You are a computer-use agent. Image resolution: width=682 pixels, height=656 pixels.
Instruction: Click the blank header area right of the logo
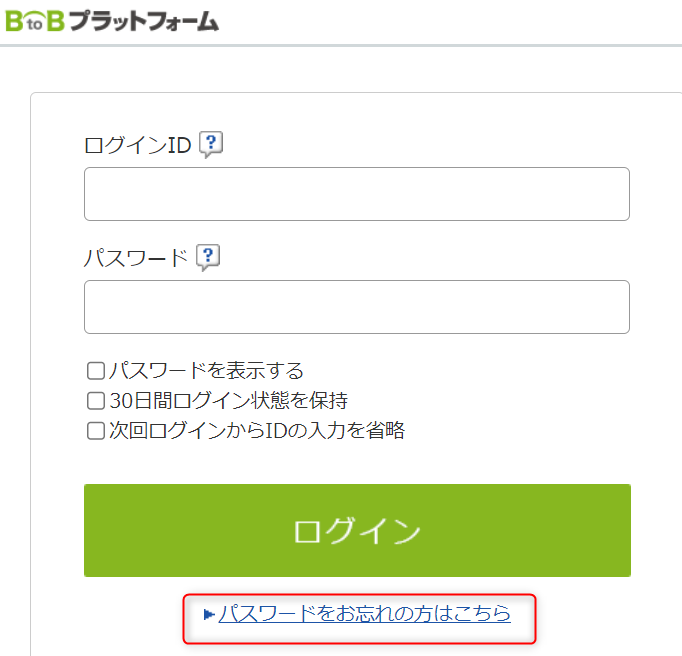(x=450, y=20)
